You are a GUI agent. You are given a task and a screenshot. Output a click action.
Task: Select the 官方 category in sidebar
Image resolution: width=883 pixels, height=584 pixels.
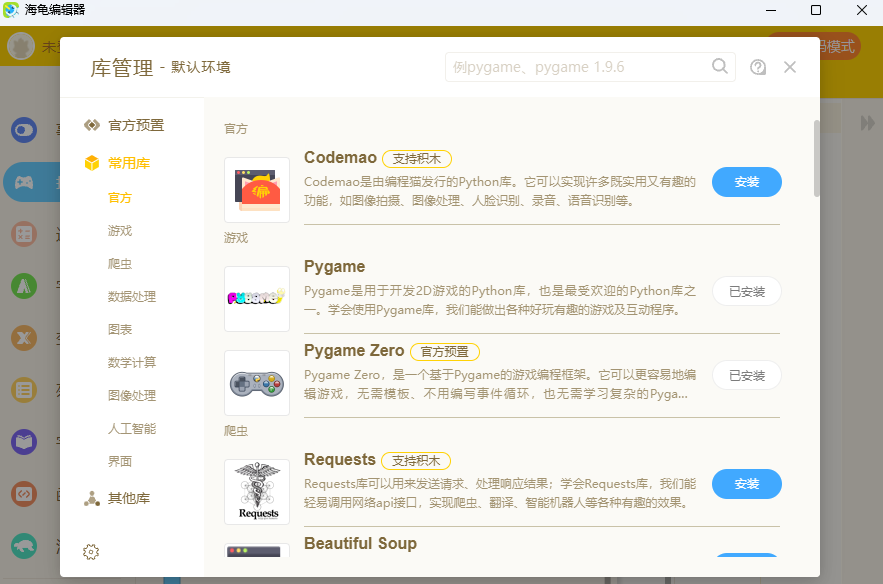[x=120, y=198]
